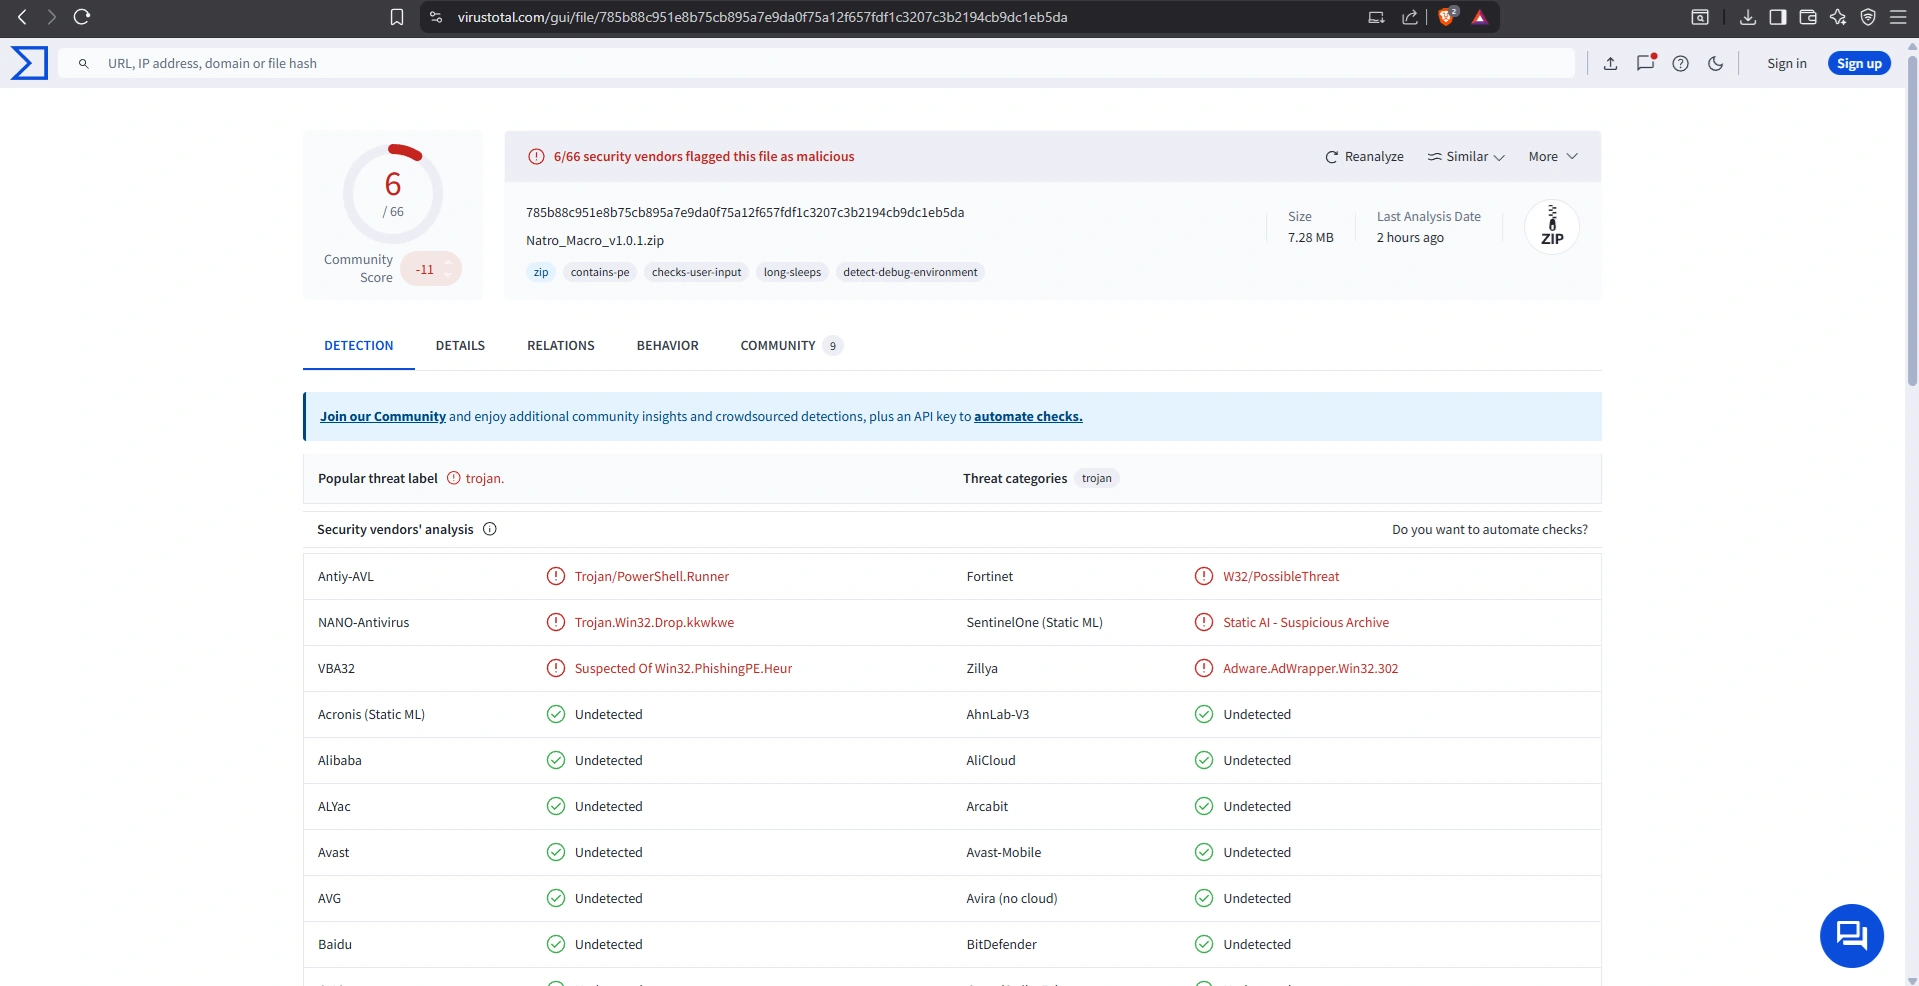Open the notifications flag icon
The width and height of the screenshot is (1919, 986).
click(1645, 64)
